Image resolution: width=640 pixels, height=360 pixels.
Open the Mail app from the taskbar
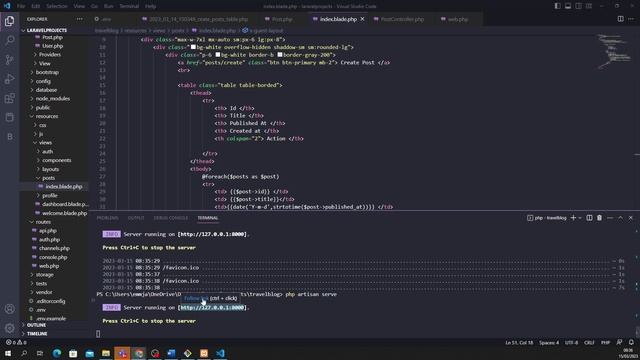pos(89,353)
